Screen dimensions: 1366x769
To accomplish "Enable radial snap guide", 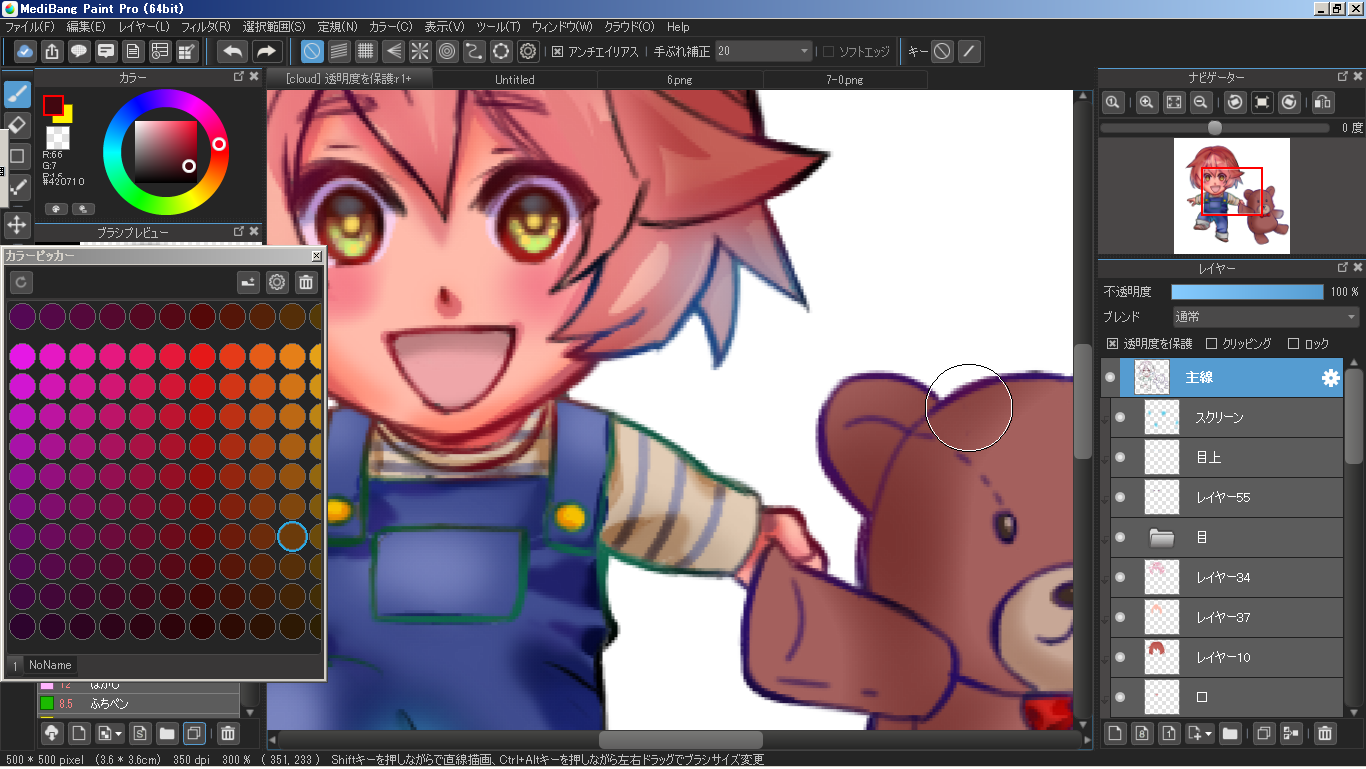I will point(420,51).
